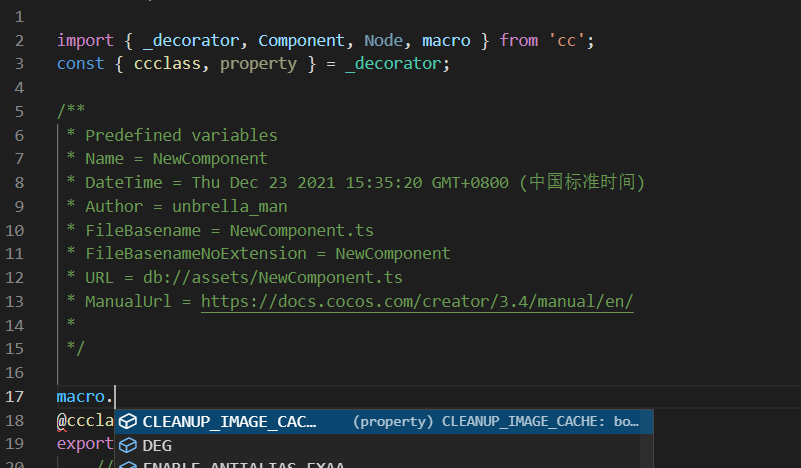
Task: Open the docs.cocos.com manual link
Action: click(417, 301)
